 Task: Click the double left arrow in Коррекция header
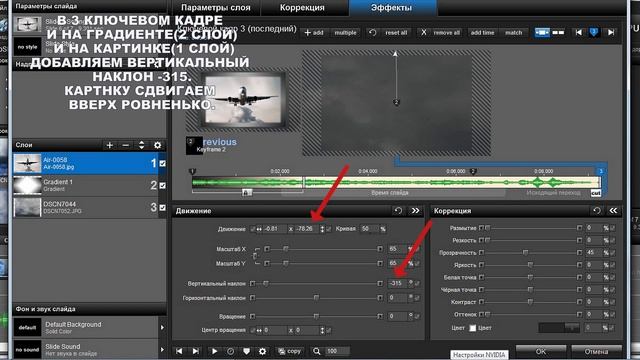pos(613,211)
